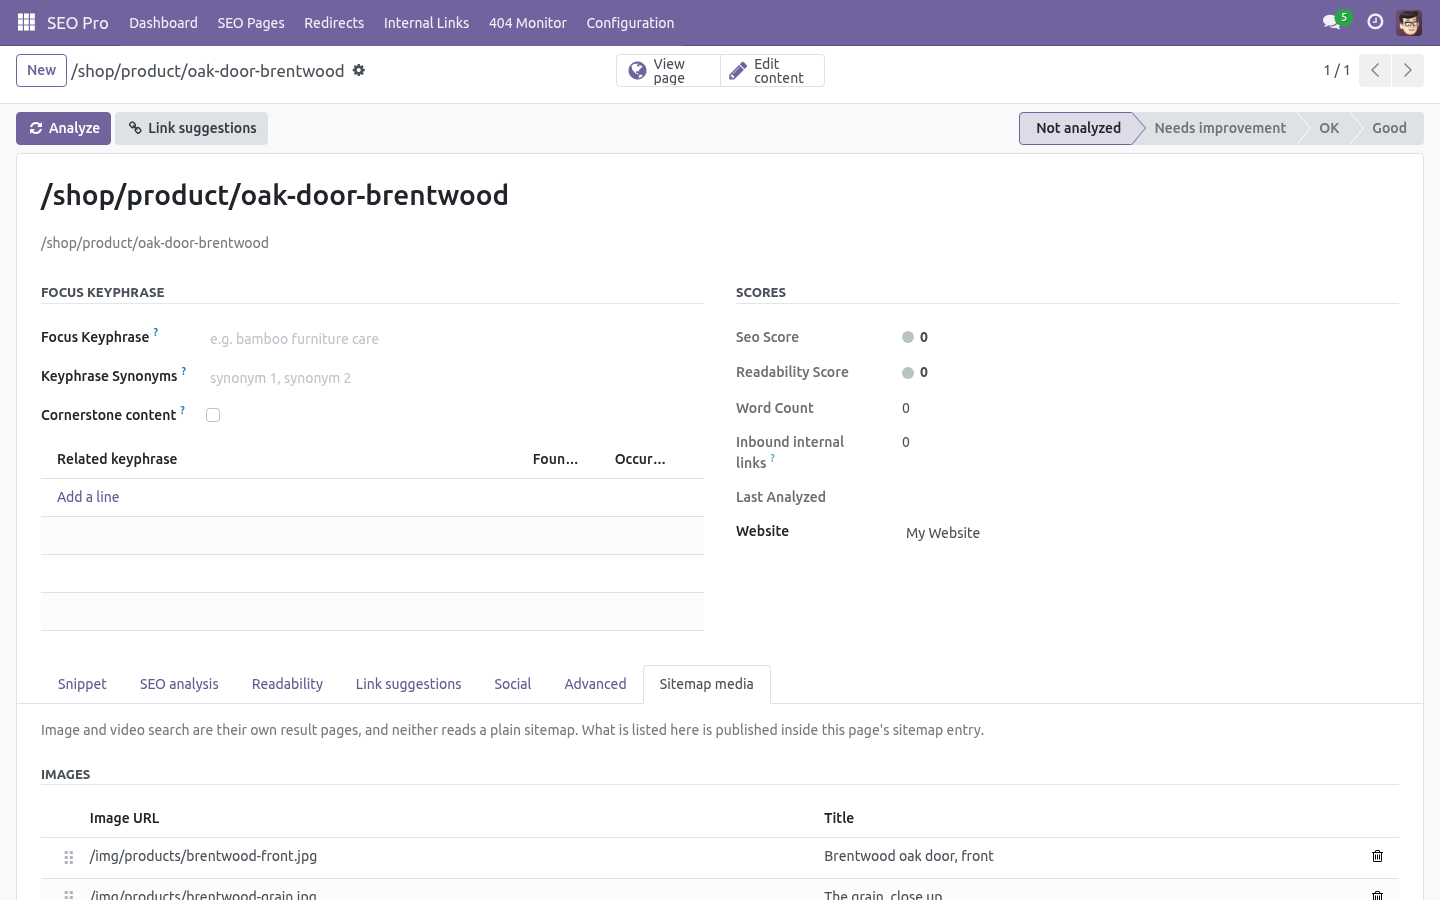Open the 404 Monitor menu
The image size is (1440, 900).
tap(527, 22)
